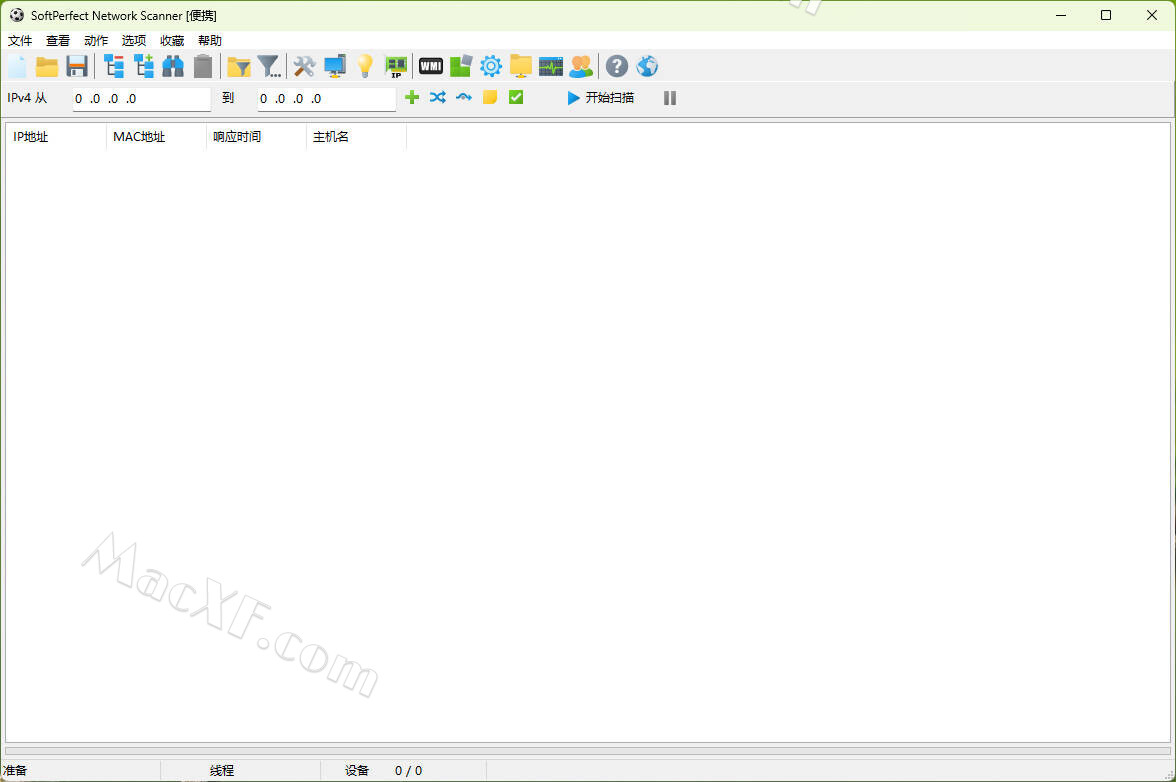Open the advanced filter funnel icon
1176x782 pixels.
coord(269,67)
